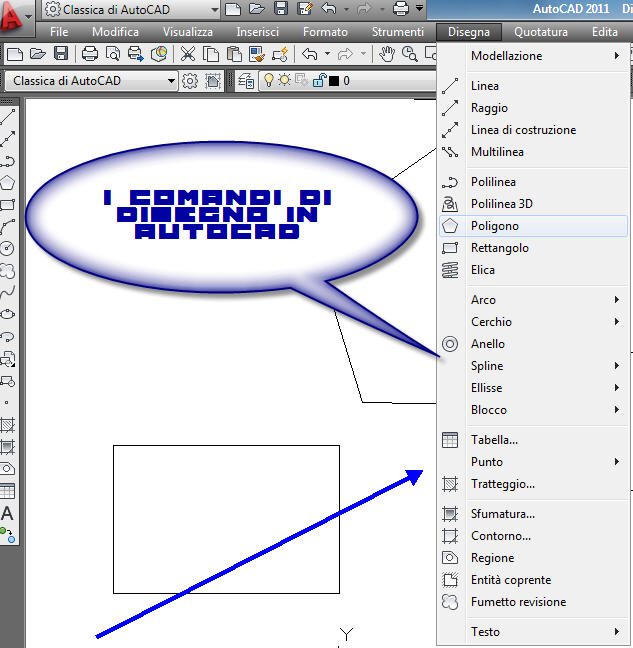Click Plot printer icon in quick access bar

click(x=400, y=9)
